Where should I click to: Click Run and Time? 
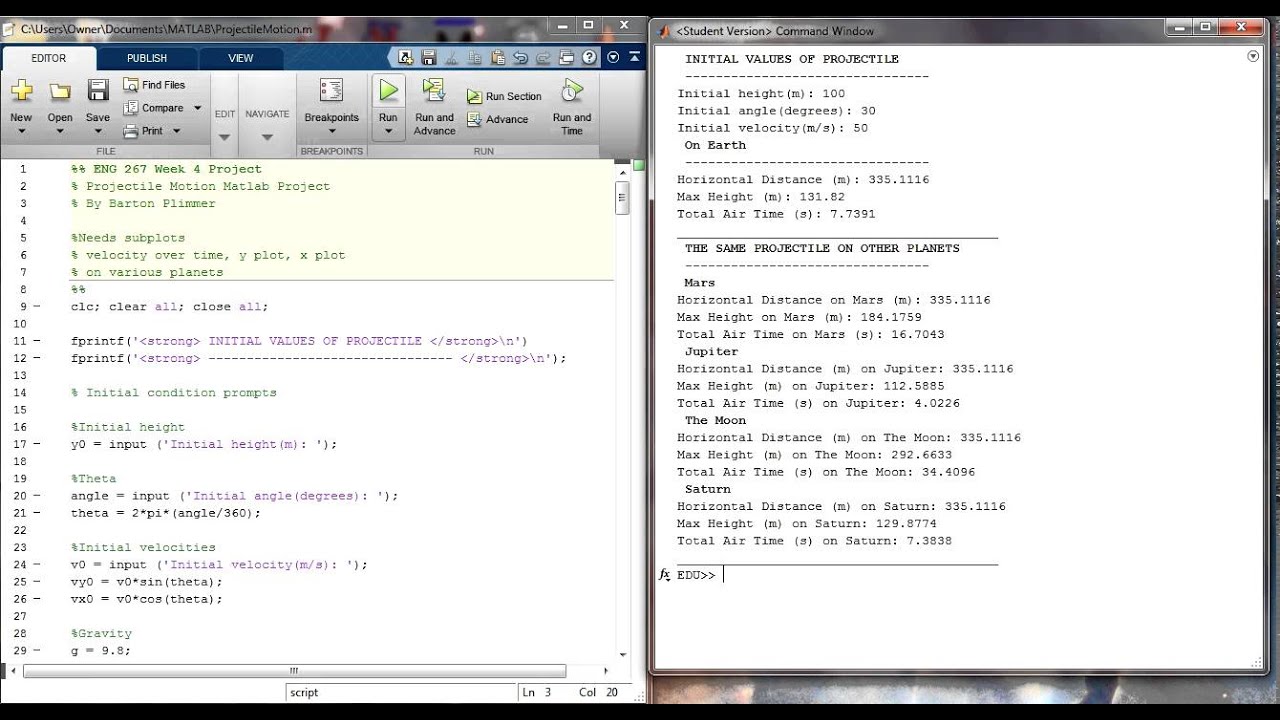572,106
